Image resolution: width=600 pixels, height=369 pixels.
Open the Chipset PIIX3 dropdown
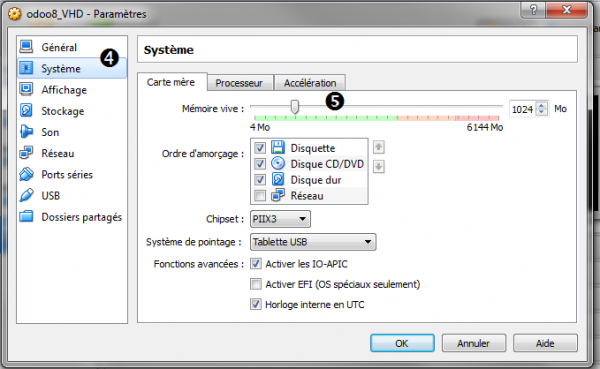280,219
